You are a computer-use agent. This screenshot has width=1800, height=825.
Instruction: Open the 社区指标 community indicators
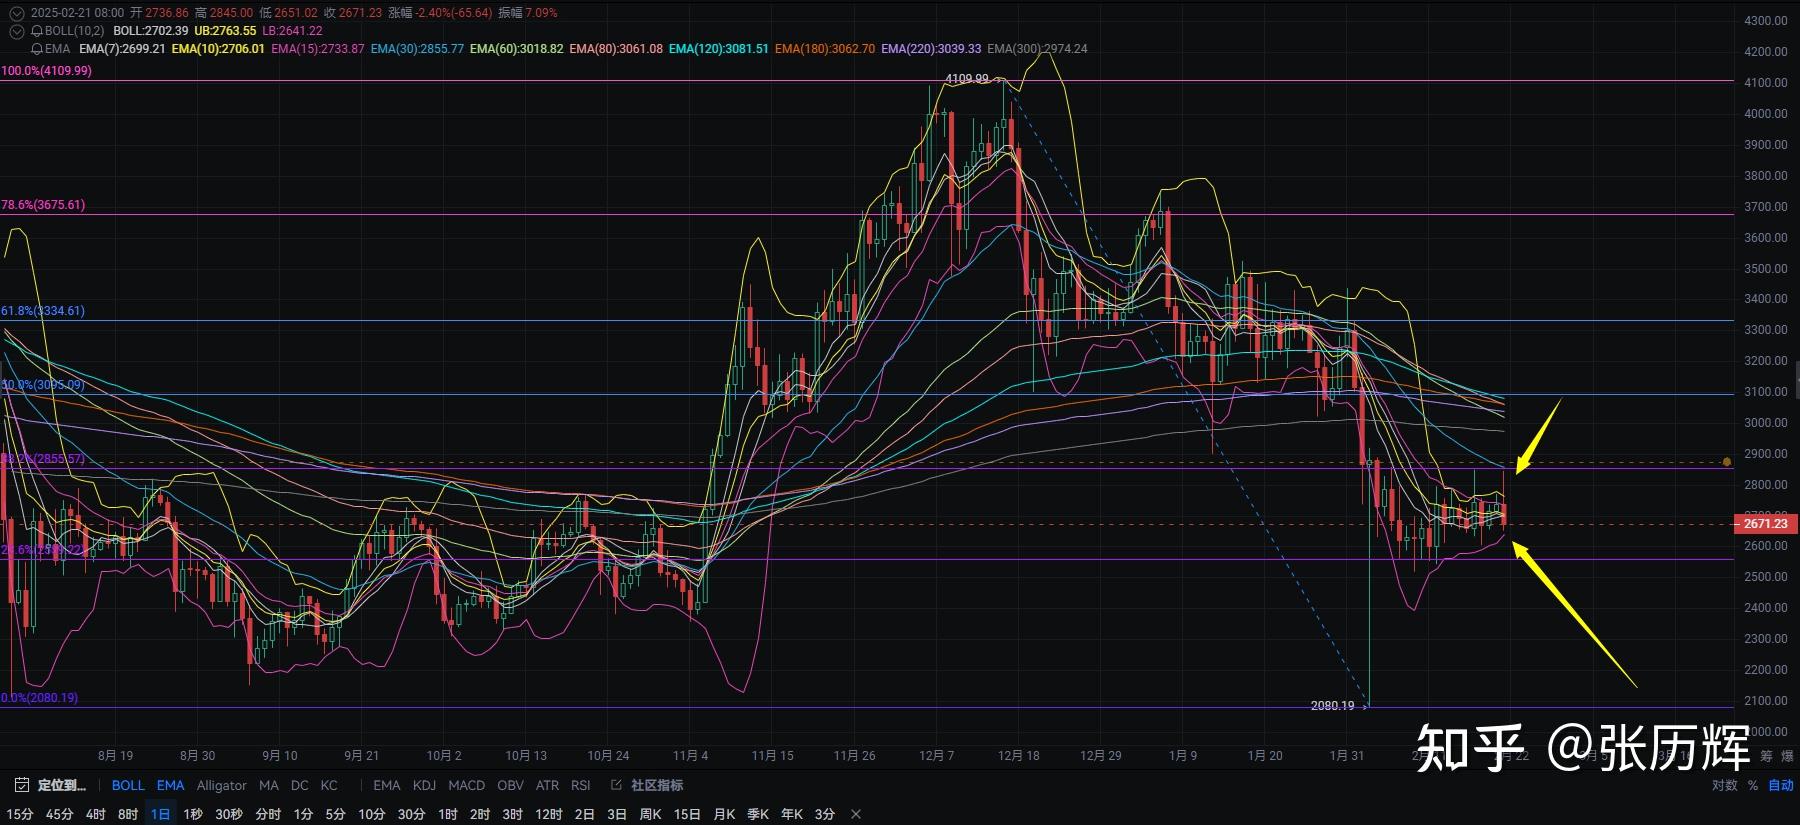(x=657, y=786)
